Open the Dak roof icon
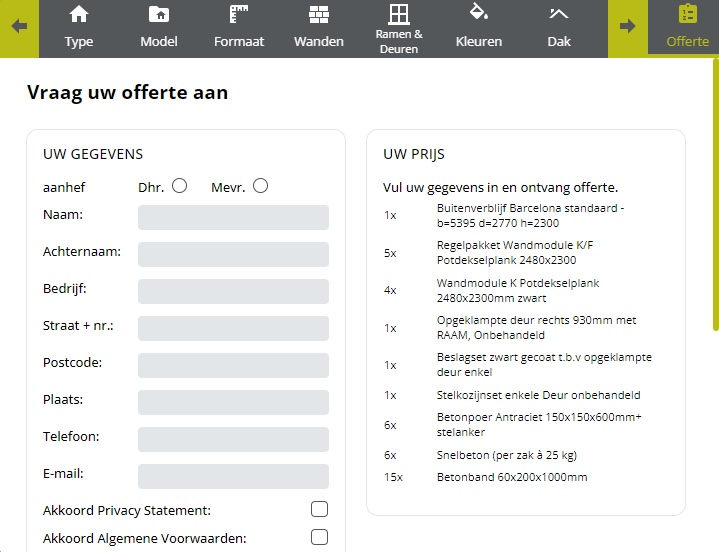 pyautogui.click(x=559, y=14)
